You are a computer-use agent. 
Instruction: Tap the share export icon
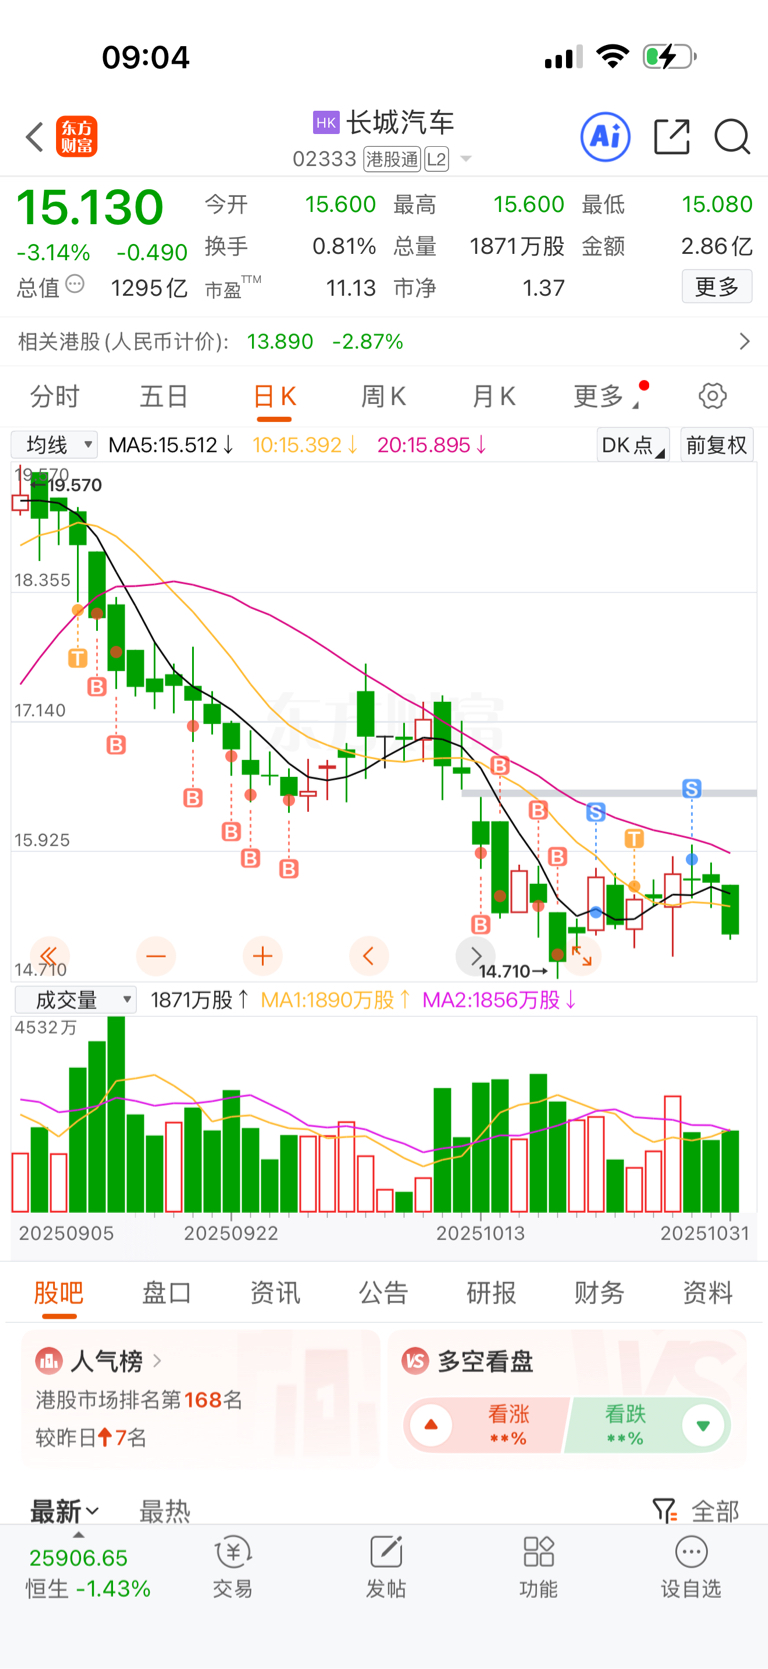[672, 137]
